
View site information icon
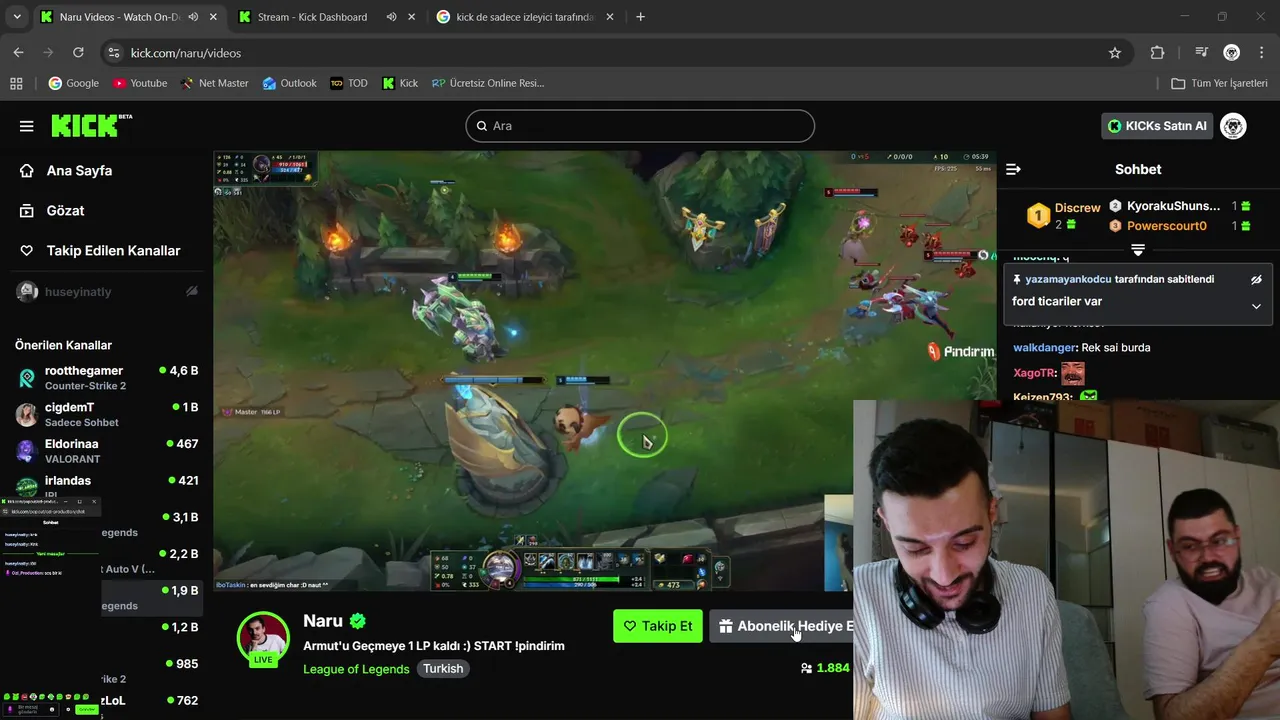point(114,53)
